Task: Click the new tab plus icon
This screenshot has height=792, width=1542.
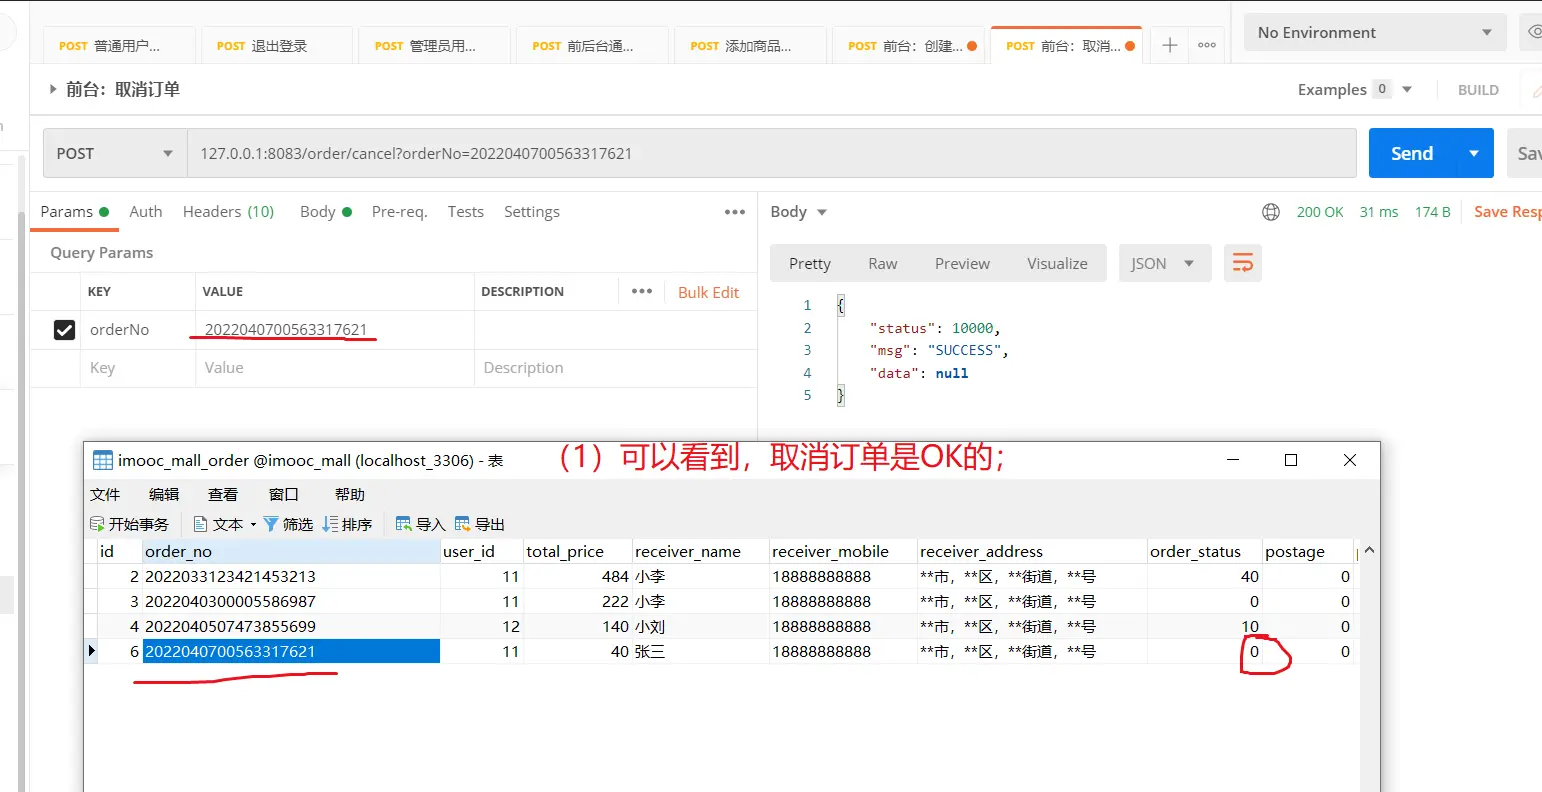Action: (1169, 45)
